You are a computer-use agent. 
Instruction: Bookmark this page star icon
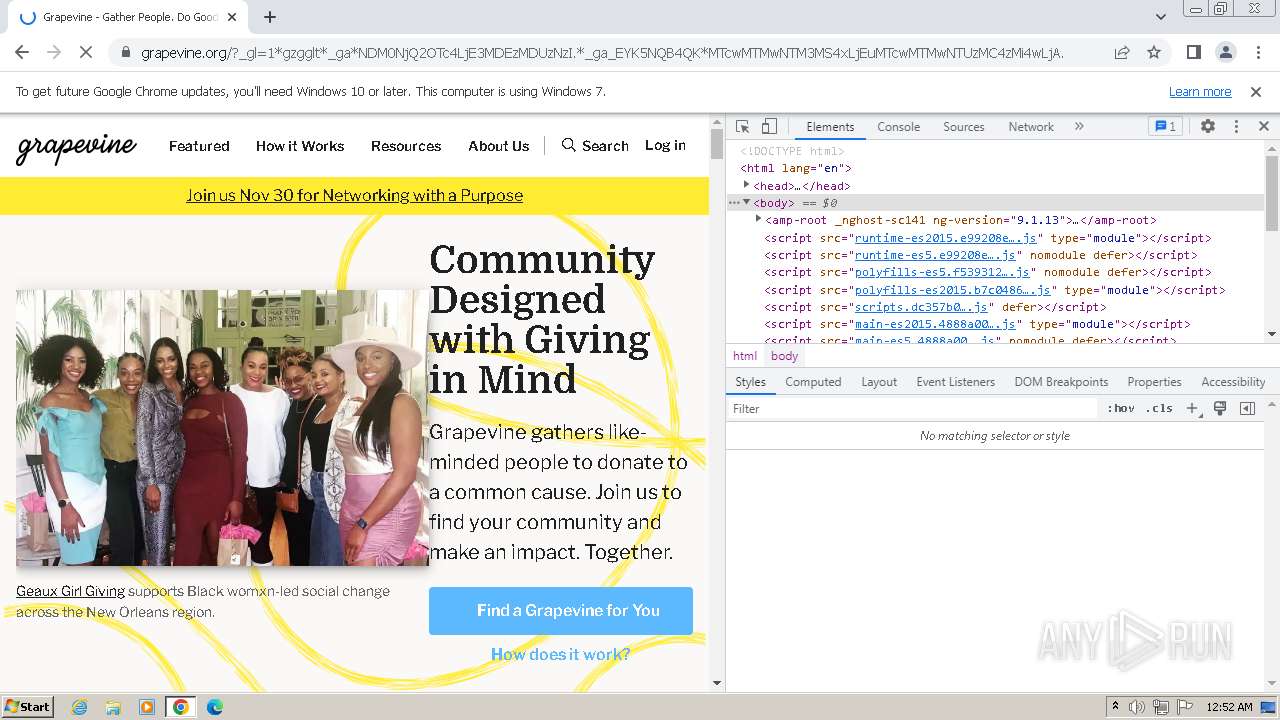1153,52
